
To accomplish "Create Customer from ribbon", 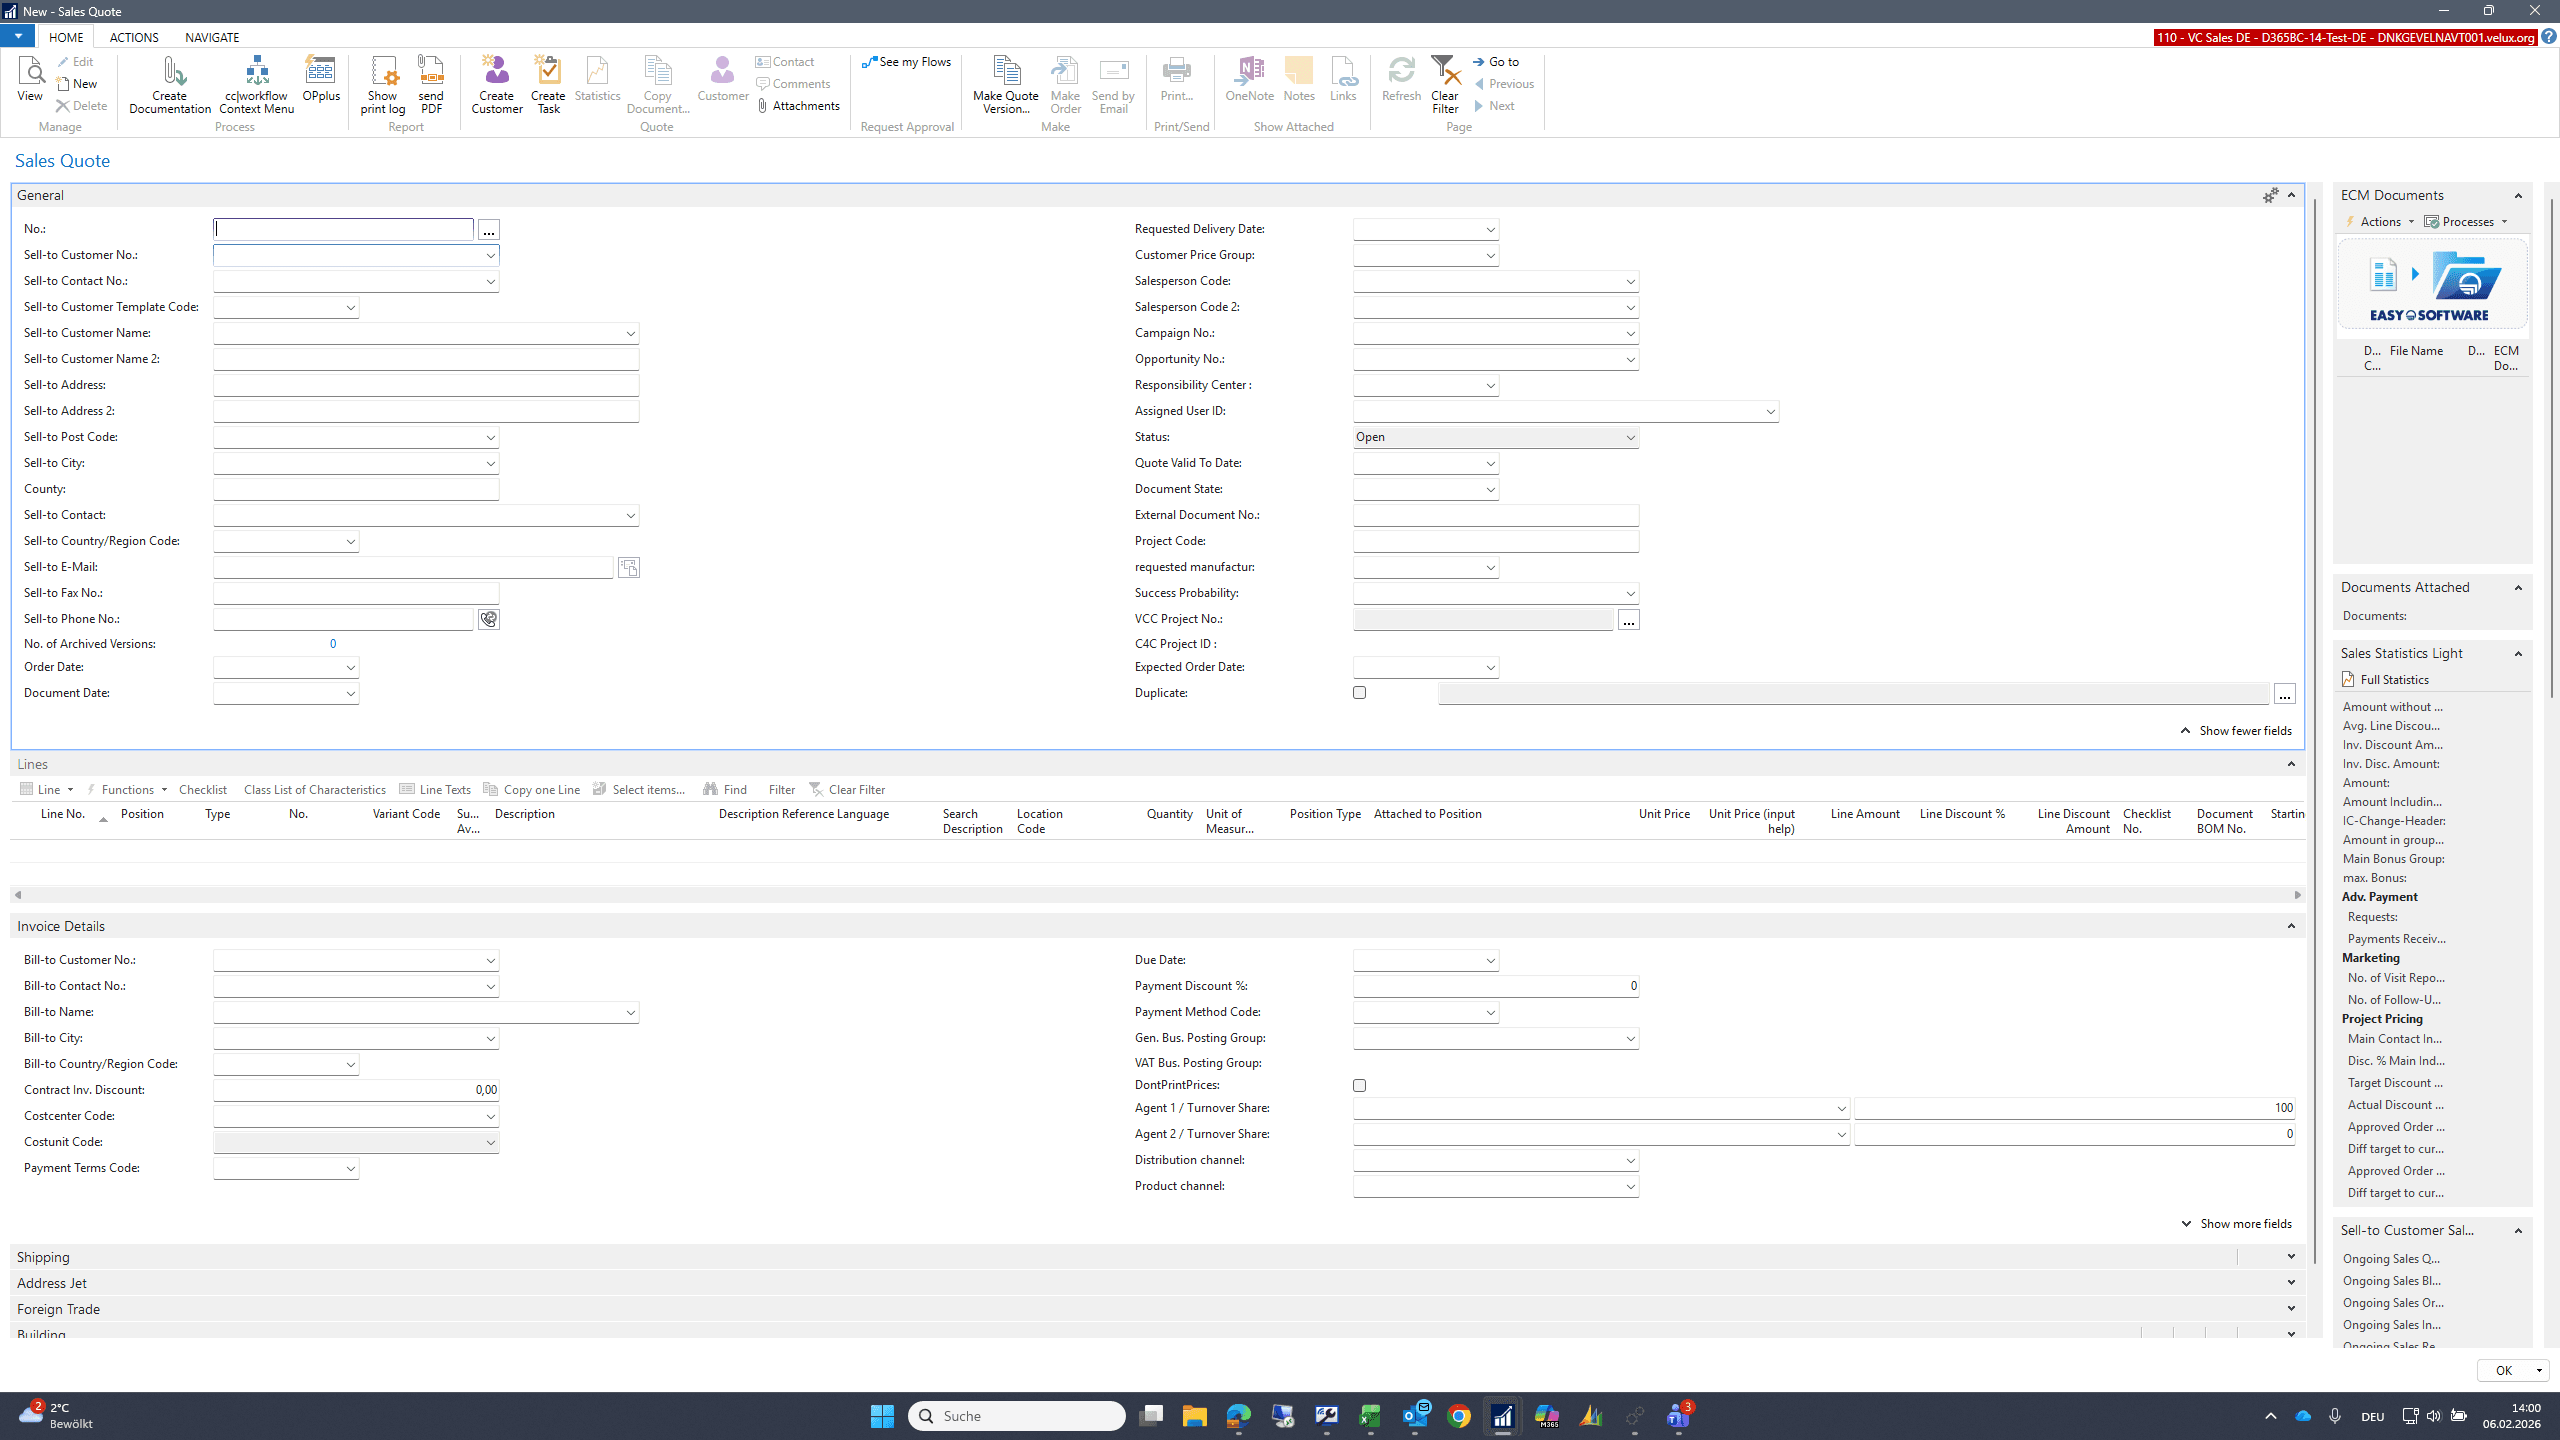I will (x=497, y=85).
